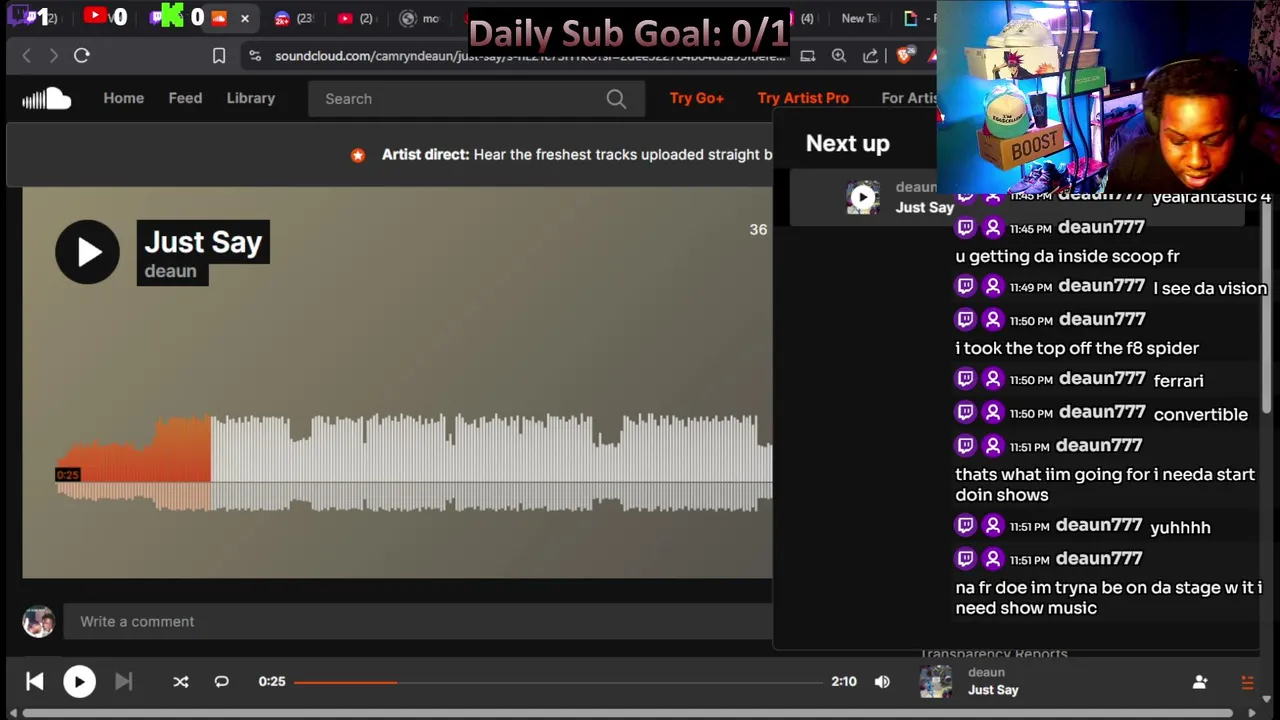Viewport: 1280px width, 720px height.
Task: Click the Just Say title in the player bar
Action: (x=993, y=690)
